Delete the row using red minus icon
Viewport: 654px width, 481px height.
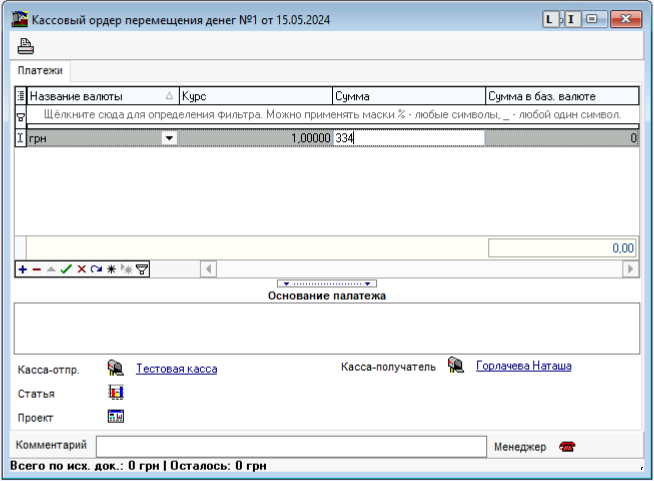[x=37, y=268]
